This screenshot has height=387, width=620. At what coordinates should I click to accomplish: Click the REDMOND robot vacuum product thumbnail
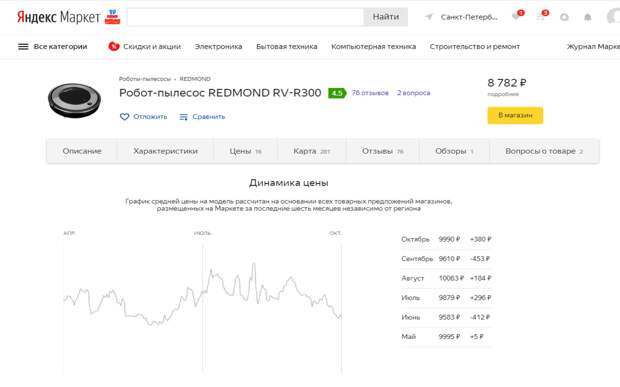point(74,100)
